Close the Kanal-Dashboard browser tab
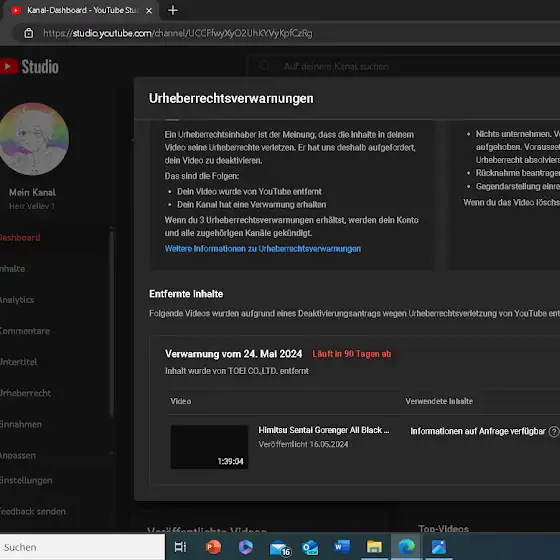Screen dimensions: 560x560 (x=149, y=11)
